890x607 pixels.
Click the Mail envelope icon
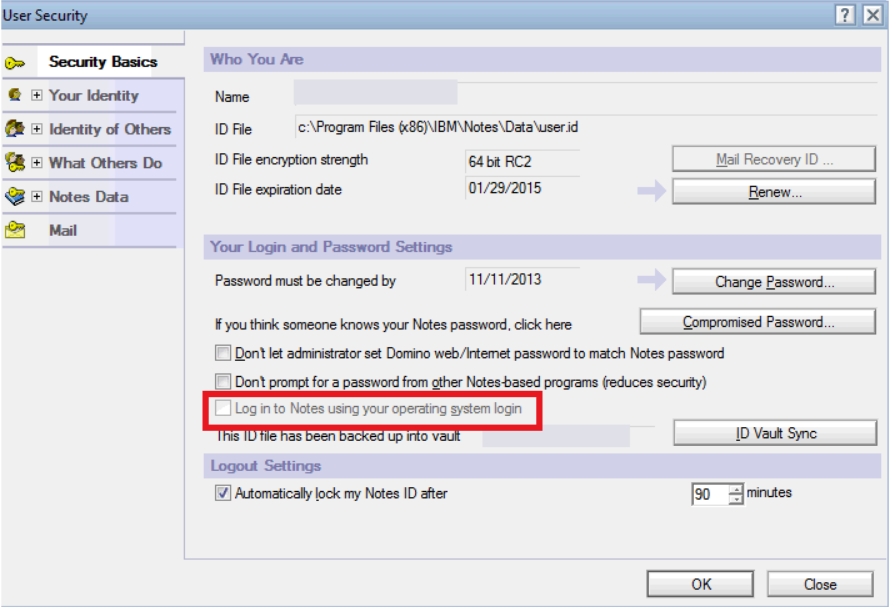coord(14,230)
